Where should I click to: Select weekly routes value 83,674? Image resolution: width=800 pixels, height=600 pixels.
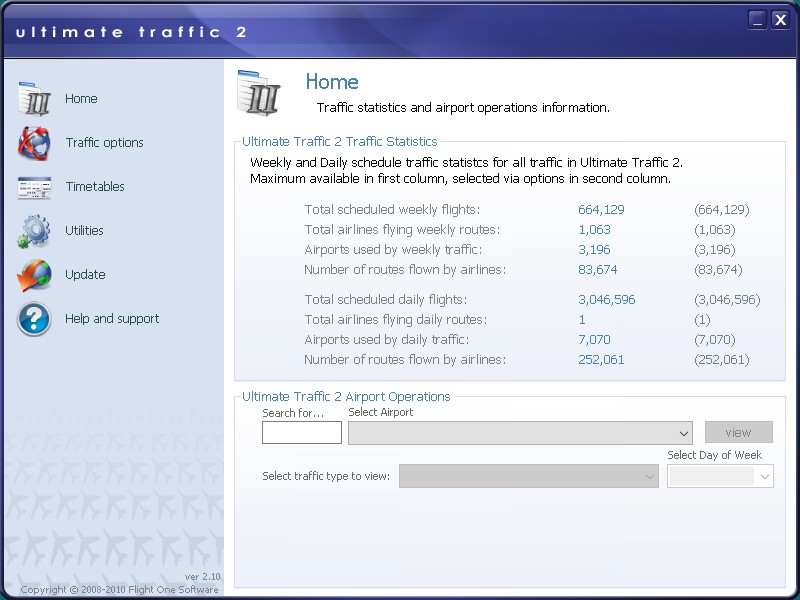[598, 269]
